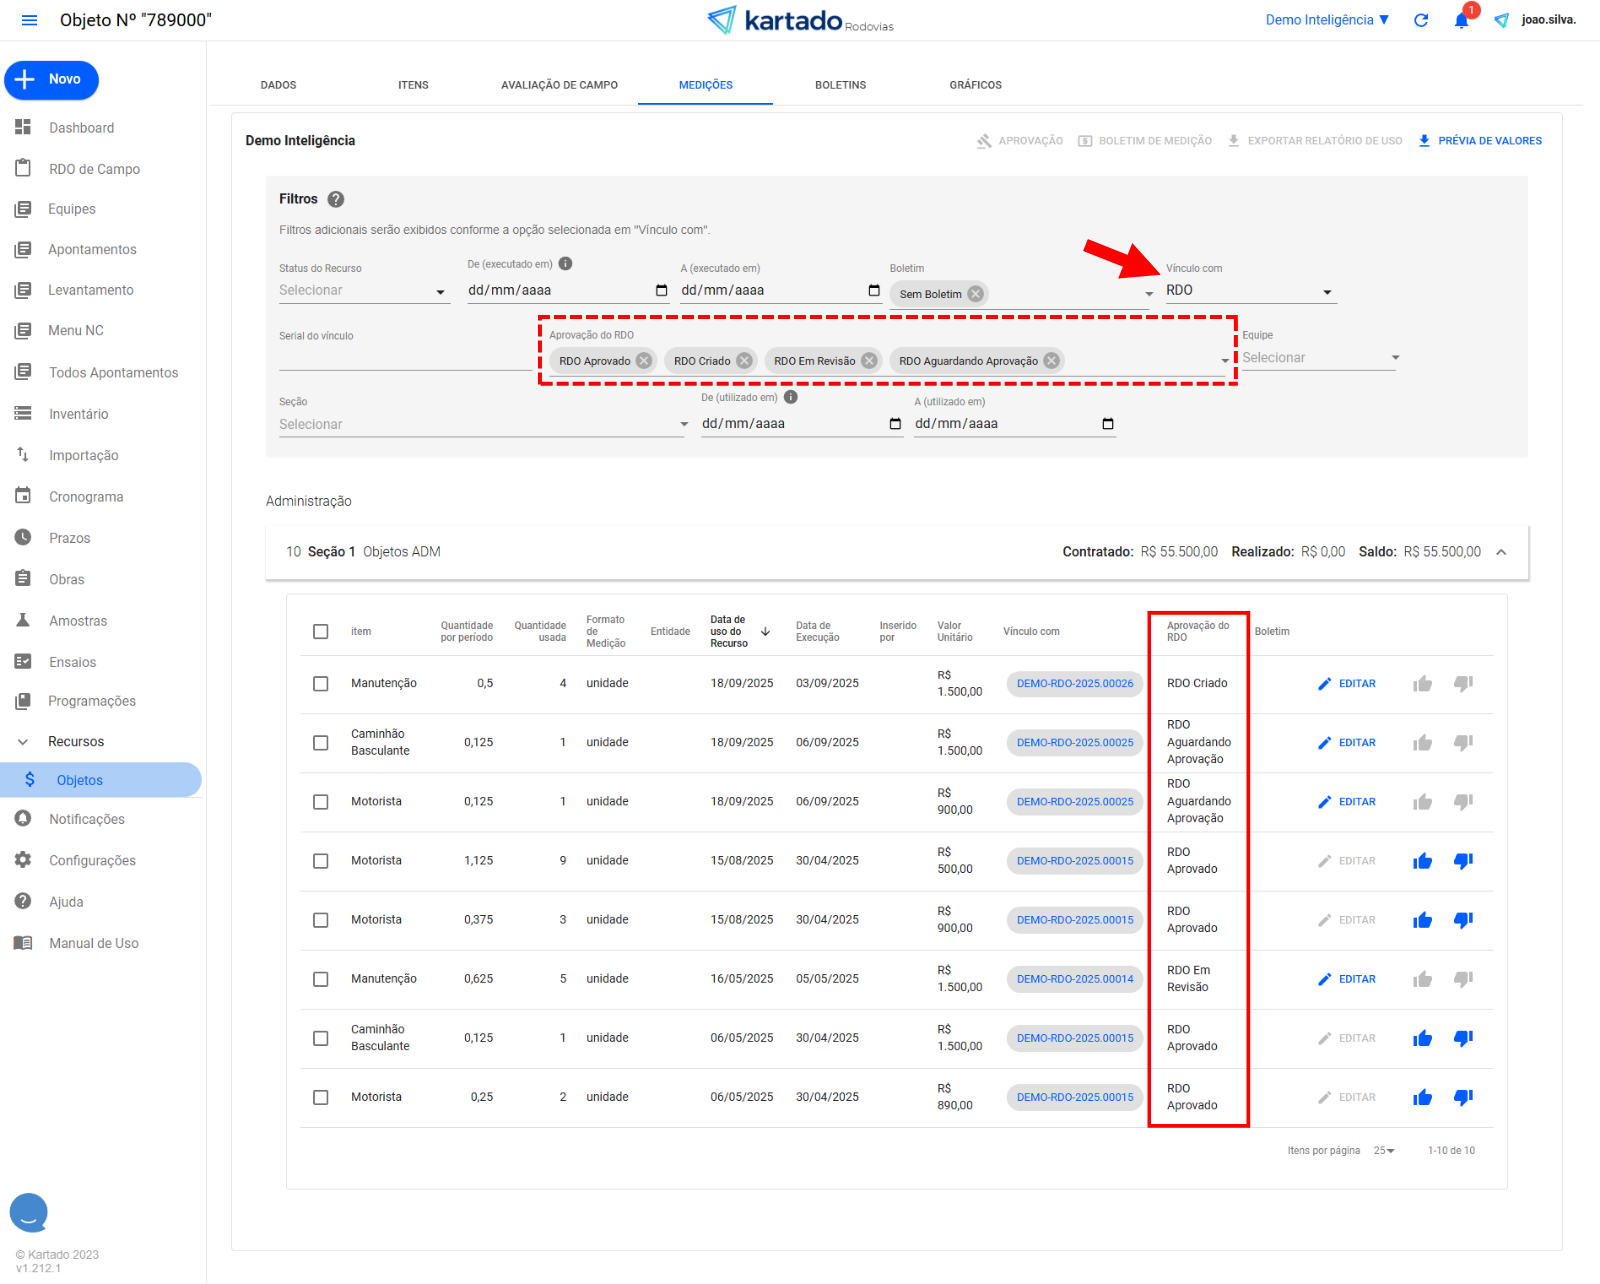Screen dimensions: 1600x1284
Task: Click the Prévia de Valores button
Action: [x=1480, y=141]
